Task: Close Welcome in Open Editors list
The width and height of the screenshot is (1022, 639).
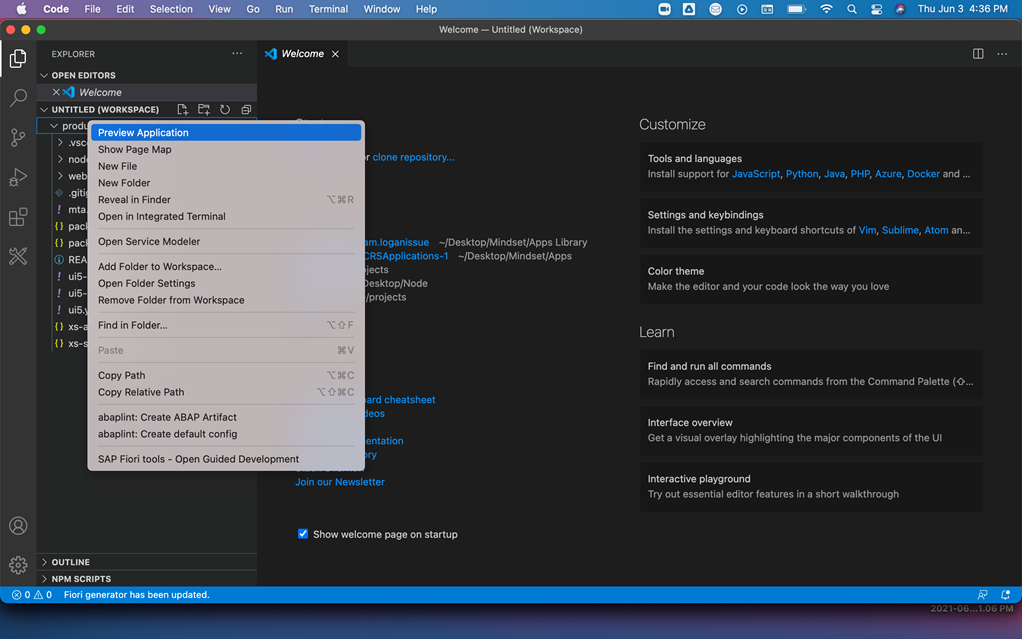Action: (56, 92)
